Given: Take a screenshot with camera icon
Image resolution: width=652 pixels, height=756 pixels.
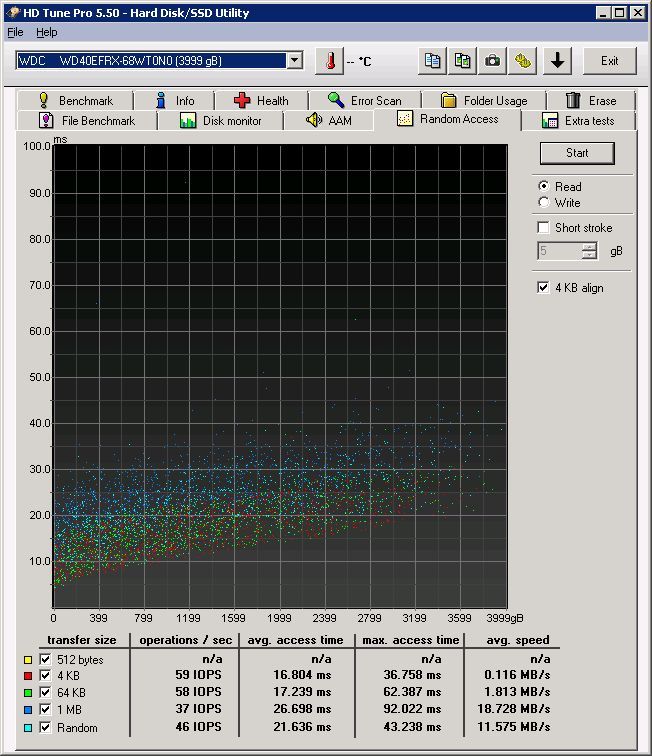Looking at the screenshot, I should click(492, 61).
